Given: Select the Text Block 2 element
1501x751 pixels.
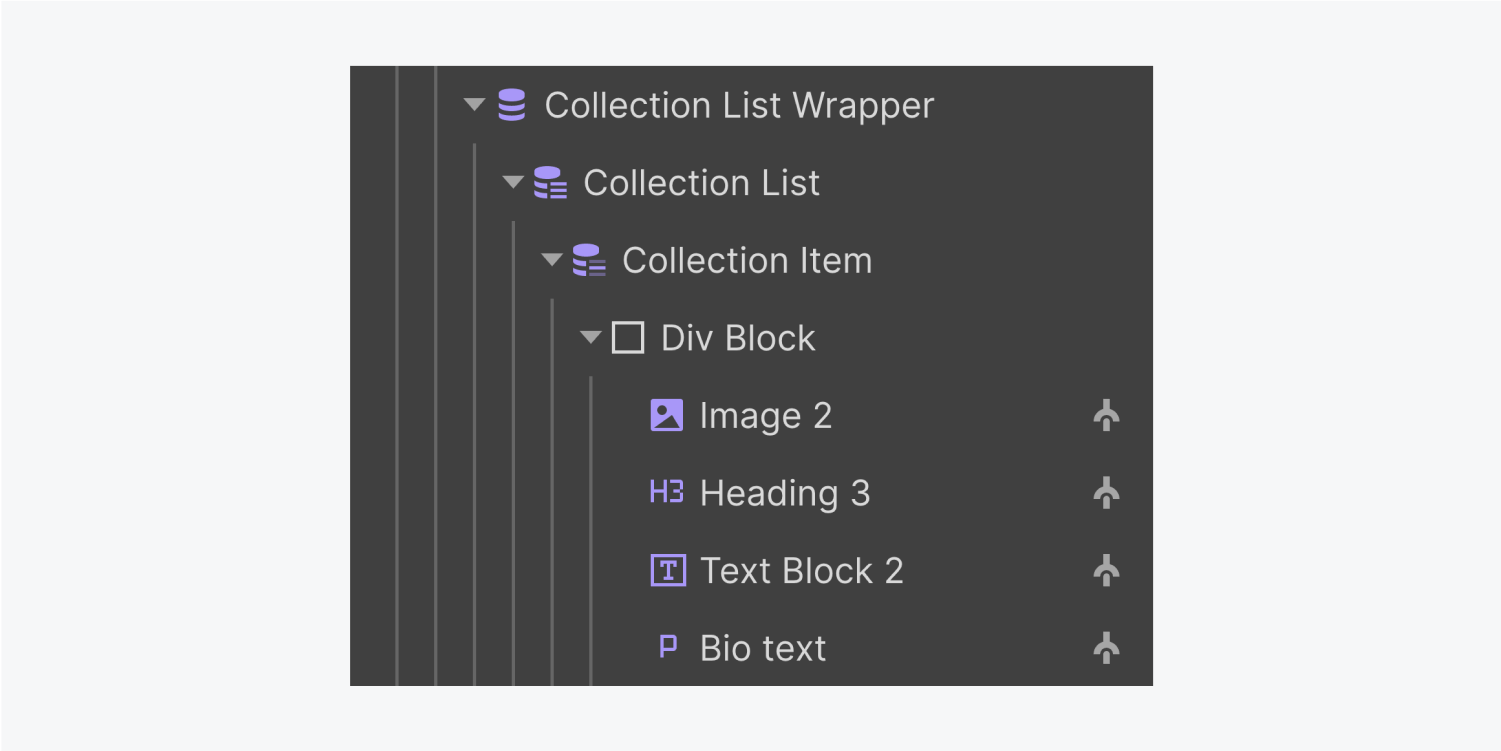Looking at the screenshot, I should (801, 570).
